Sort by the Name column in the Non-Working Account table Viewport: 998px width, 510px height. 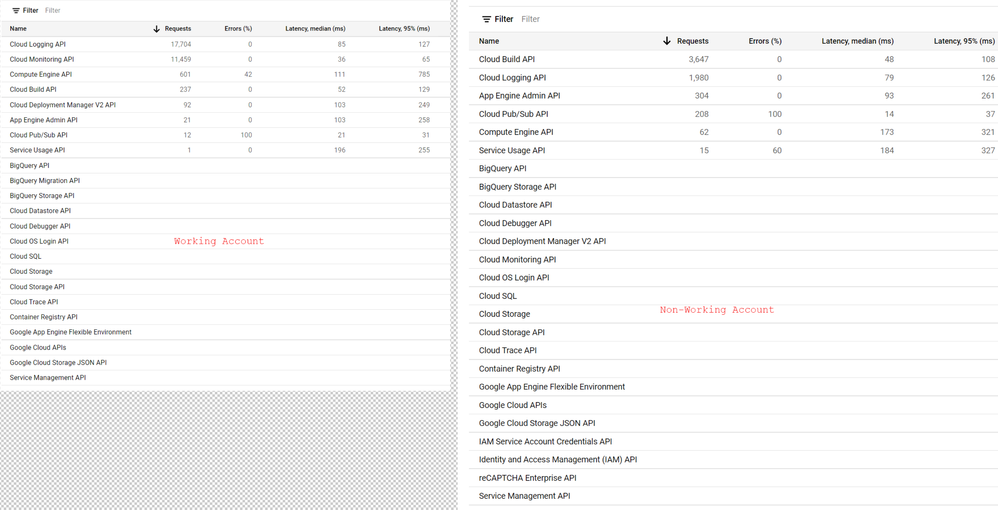(x=489, y=41)
